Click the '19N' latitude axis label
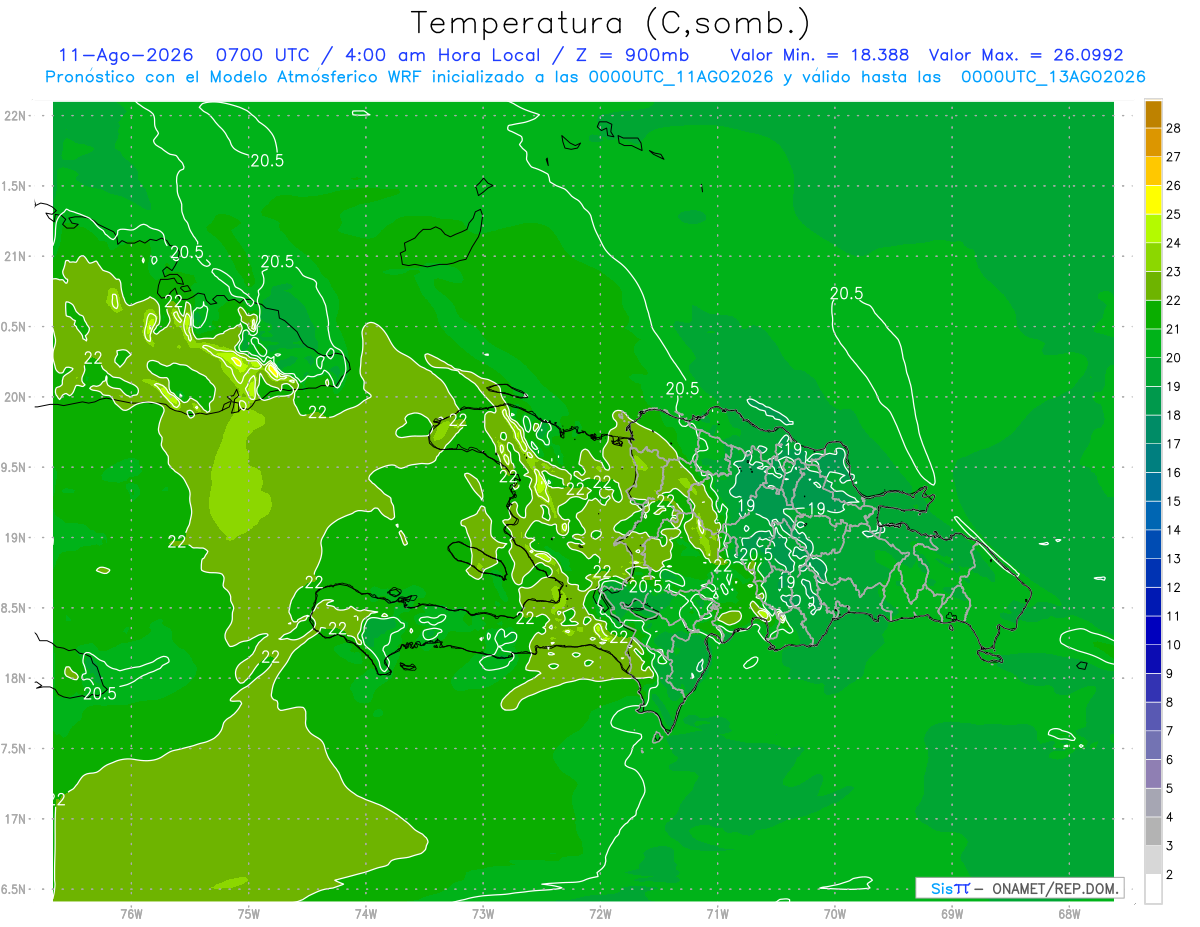The image size is (1200, 927). coord(16,538)
